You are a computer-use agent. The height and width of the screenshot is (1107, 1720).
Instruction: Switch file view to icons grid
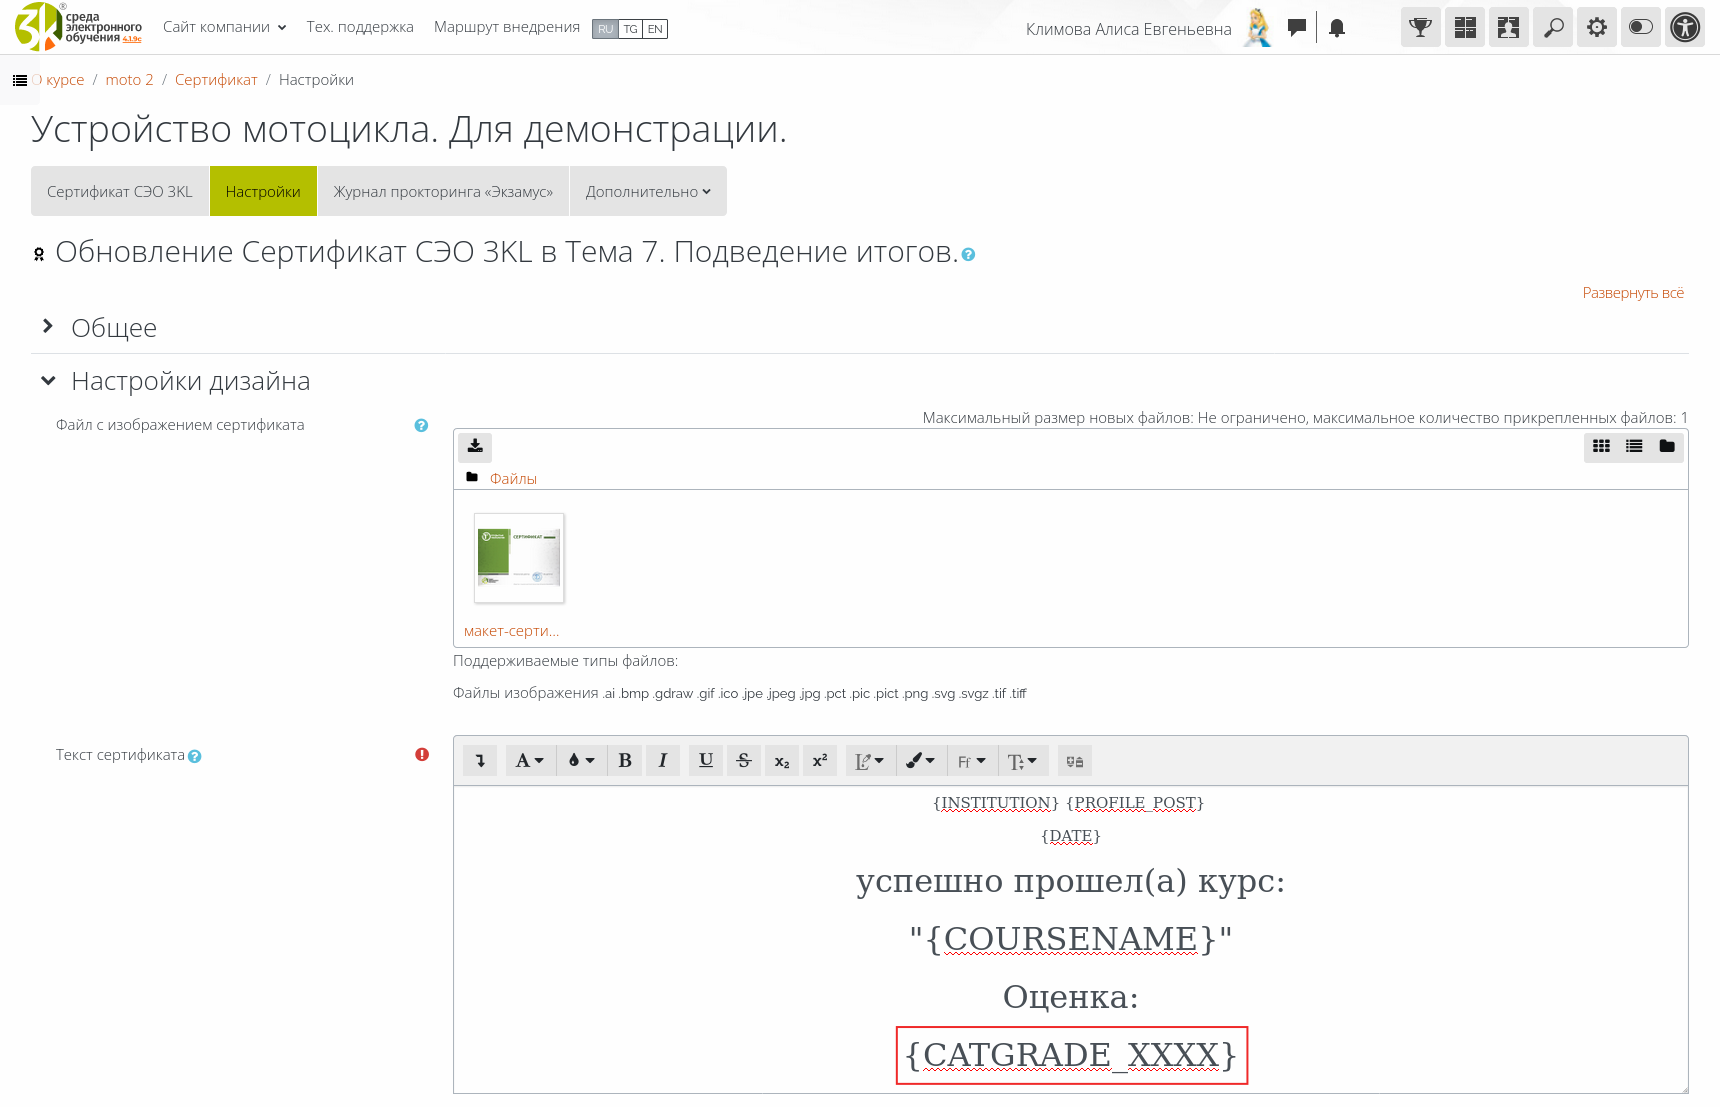click(1601, 446)
